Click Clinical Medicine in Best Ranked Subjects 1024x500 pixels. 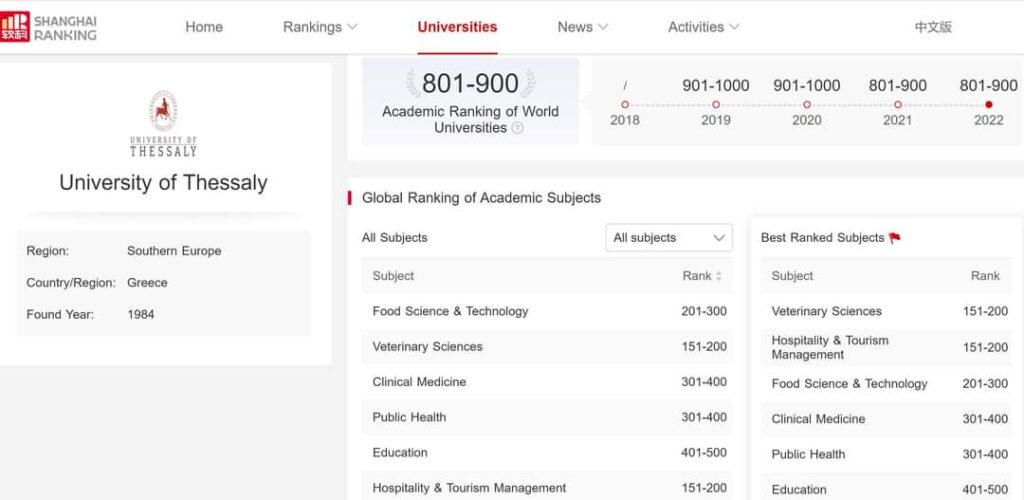pyautogui.click(x=818, y=419)
